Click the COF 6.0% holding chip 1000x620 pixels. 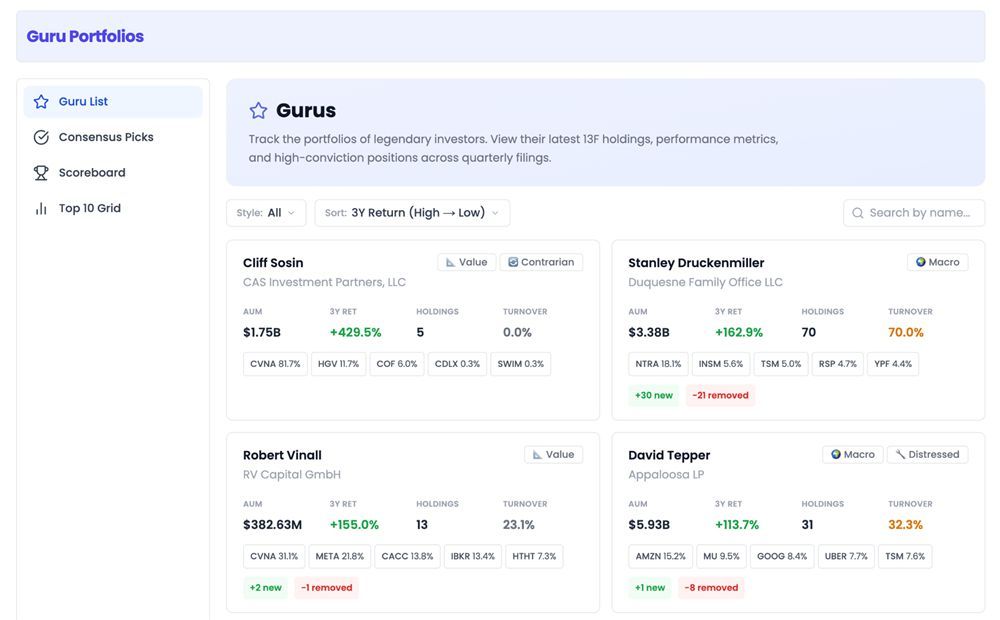(x=397, y=364)
